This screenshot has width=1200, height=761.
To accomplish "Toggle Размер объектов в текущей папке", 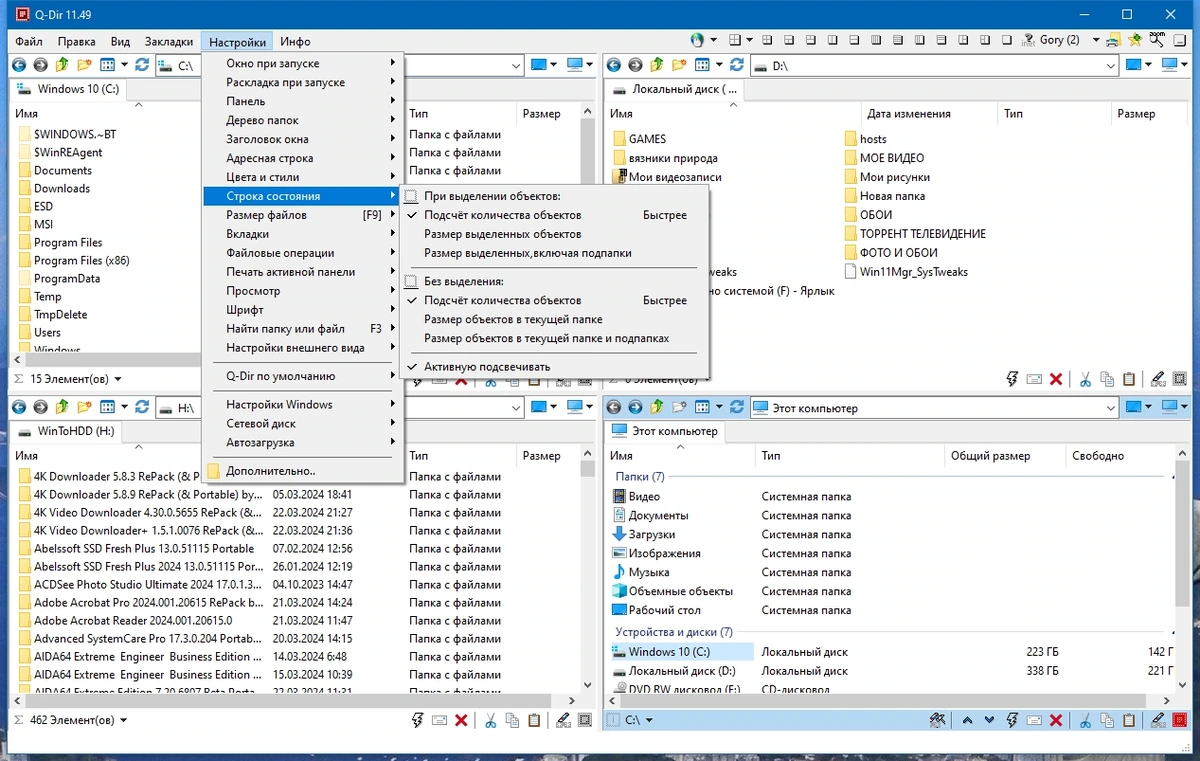I will pos(554,319).
